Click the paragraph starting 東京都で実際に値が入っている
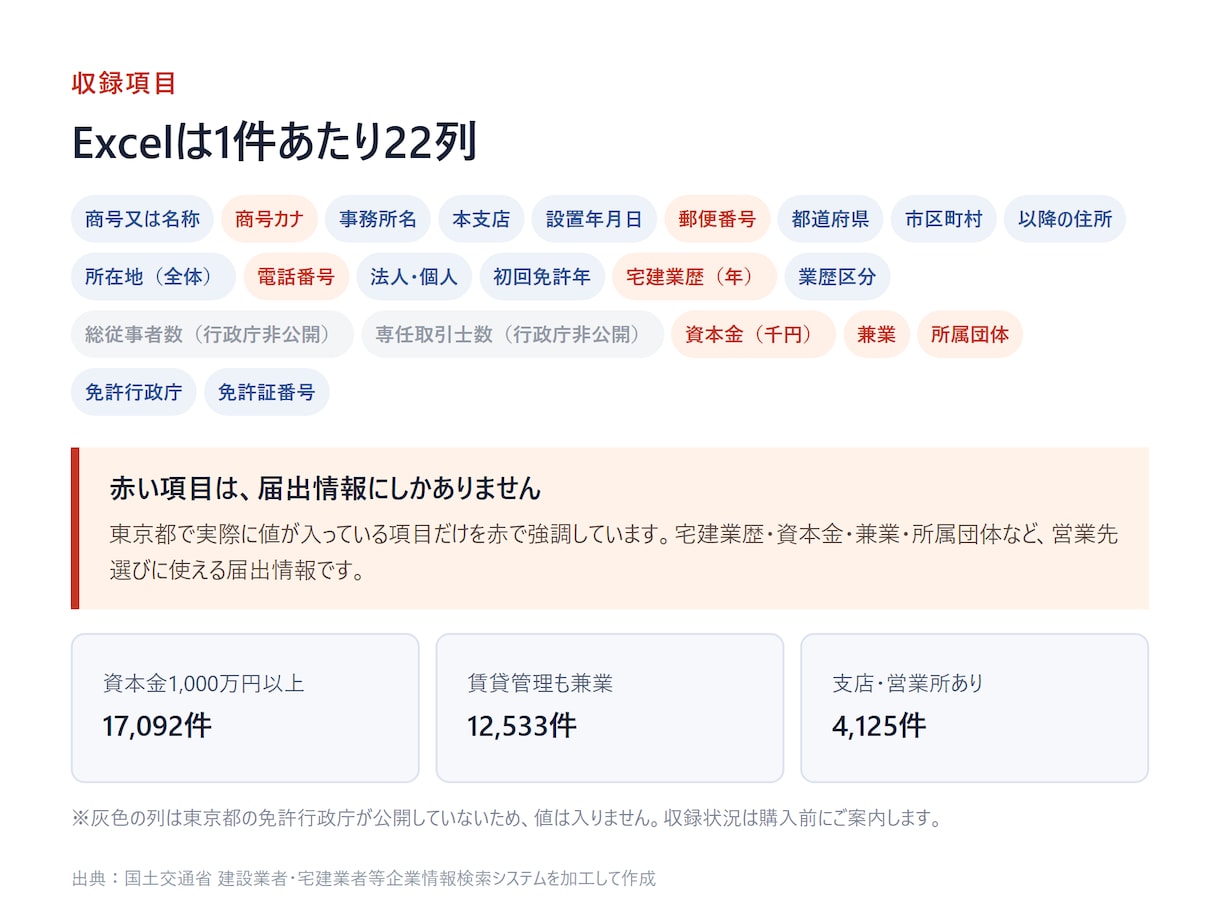 pyautogui.click(x=613, y=552)
